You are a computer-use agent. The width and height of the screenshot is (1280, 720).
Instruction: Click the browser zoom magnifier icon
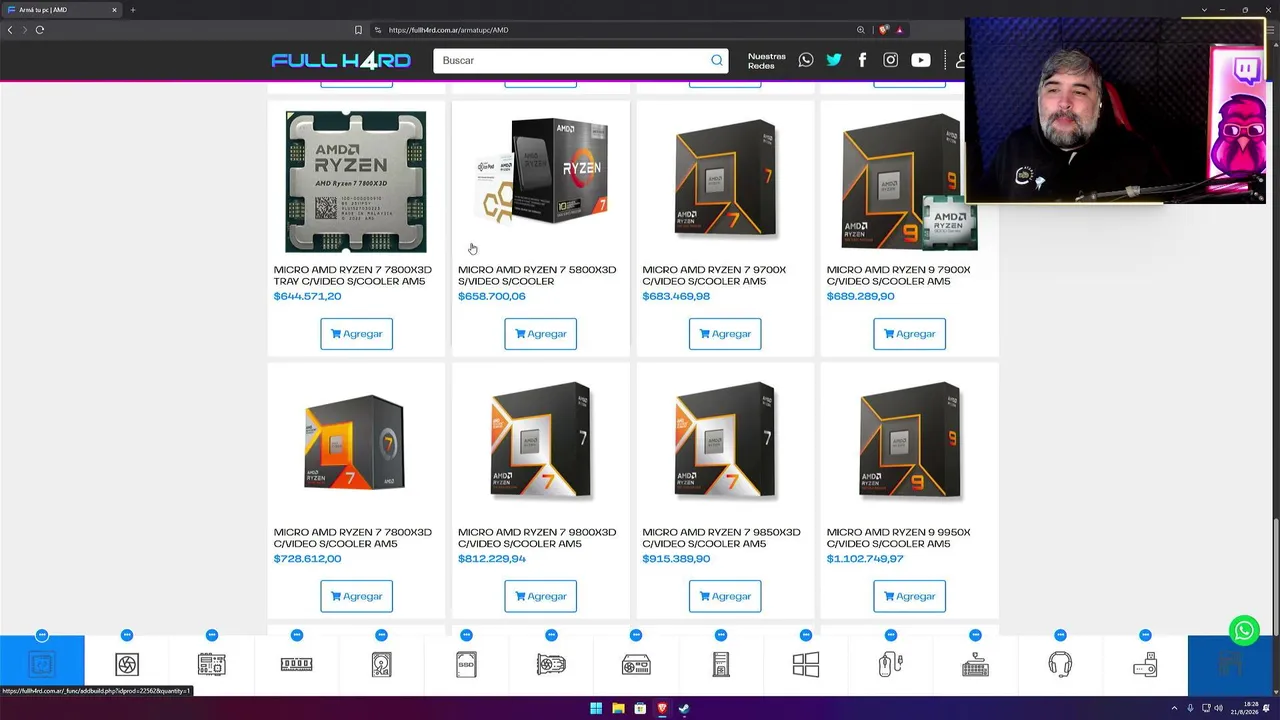tap(861, 30)
